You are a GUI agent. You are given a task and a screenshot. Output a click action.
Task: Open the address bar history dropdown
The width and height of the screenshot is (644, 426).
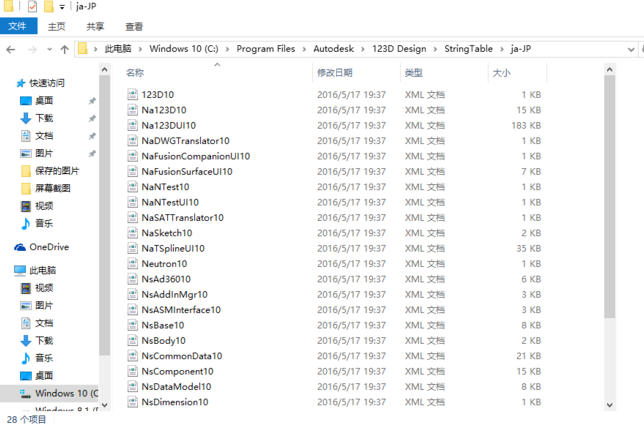[x=631, y=50]
